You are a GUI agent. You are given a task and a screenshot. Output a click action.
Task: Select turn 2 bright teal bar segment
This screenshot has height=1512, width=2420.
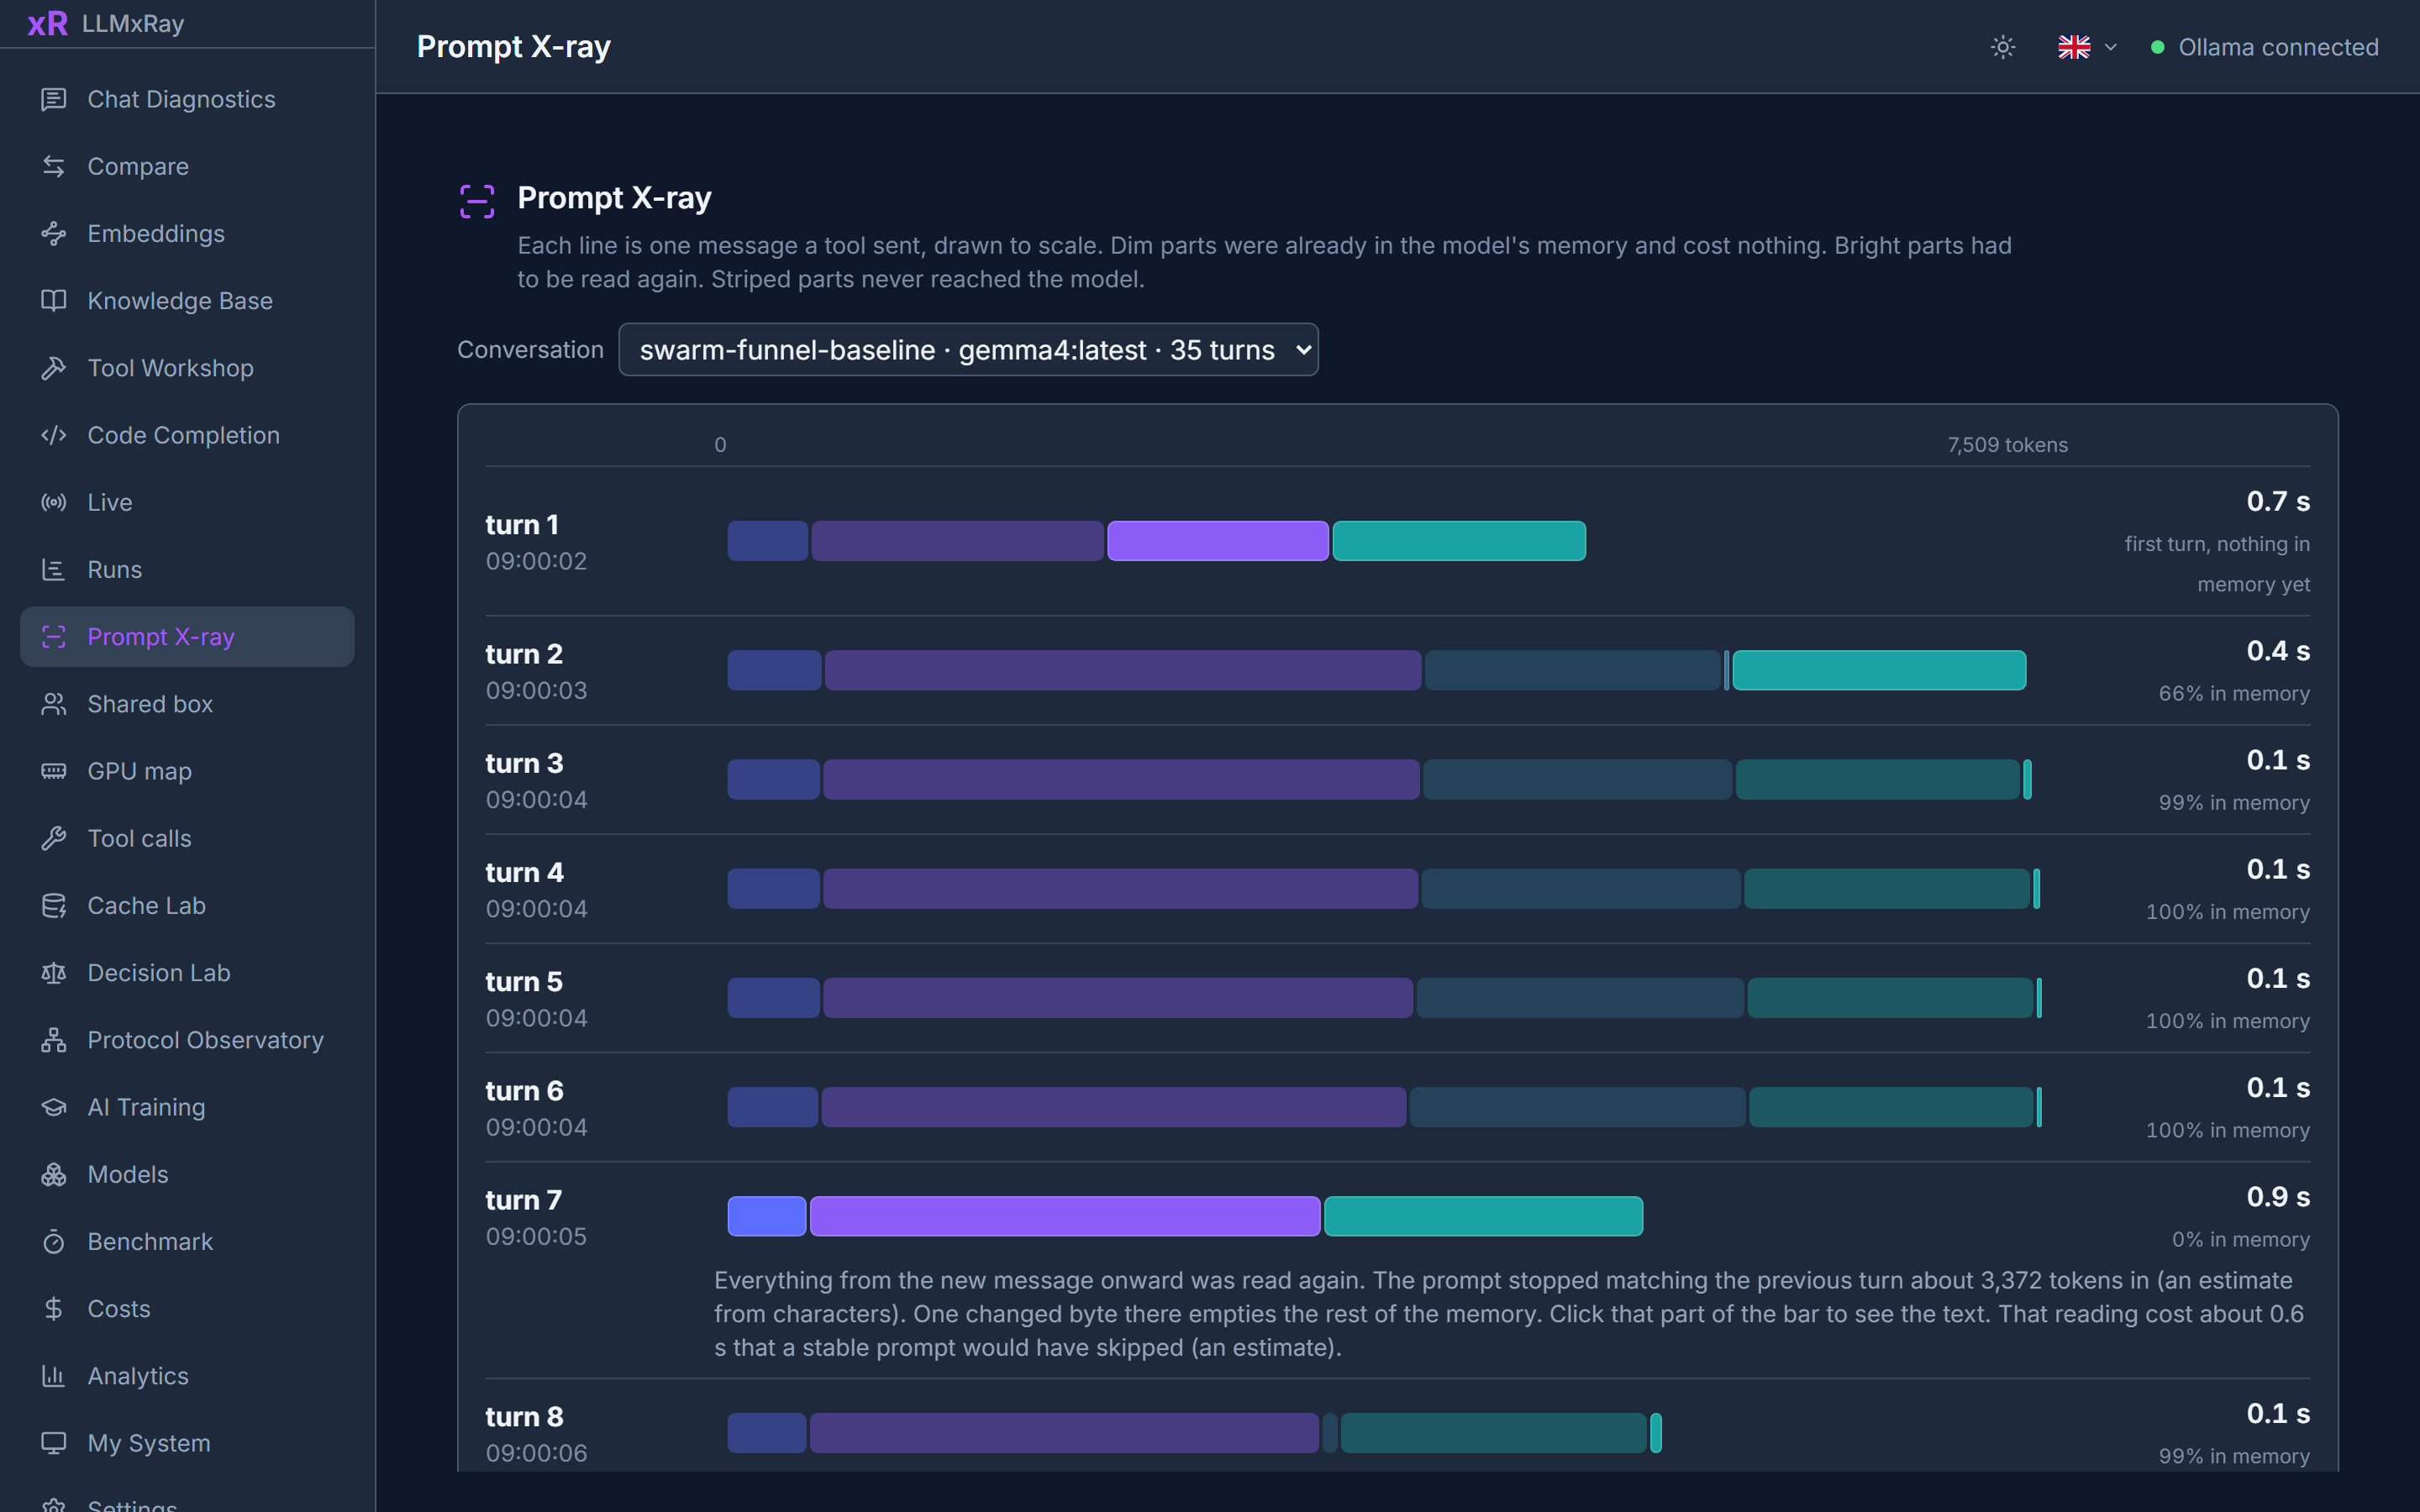[x=1879, y=670]
